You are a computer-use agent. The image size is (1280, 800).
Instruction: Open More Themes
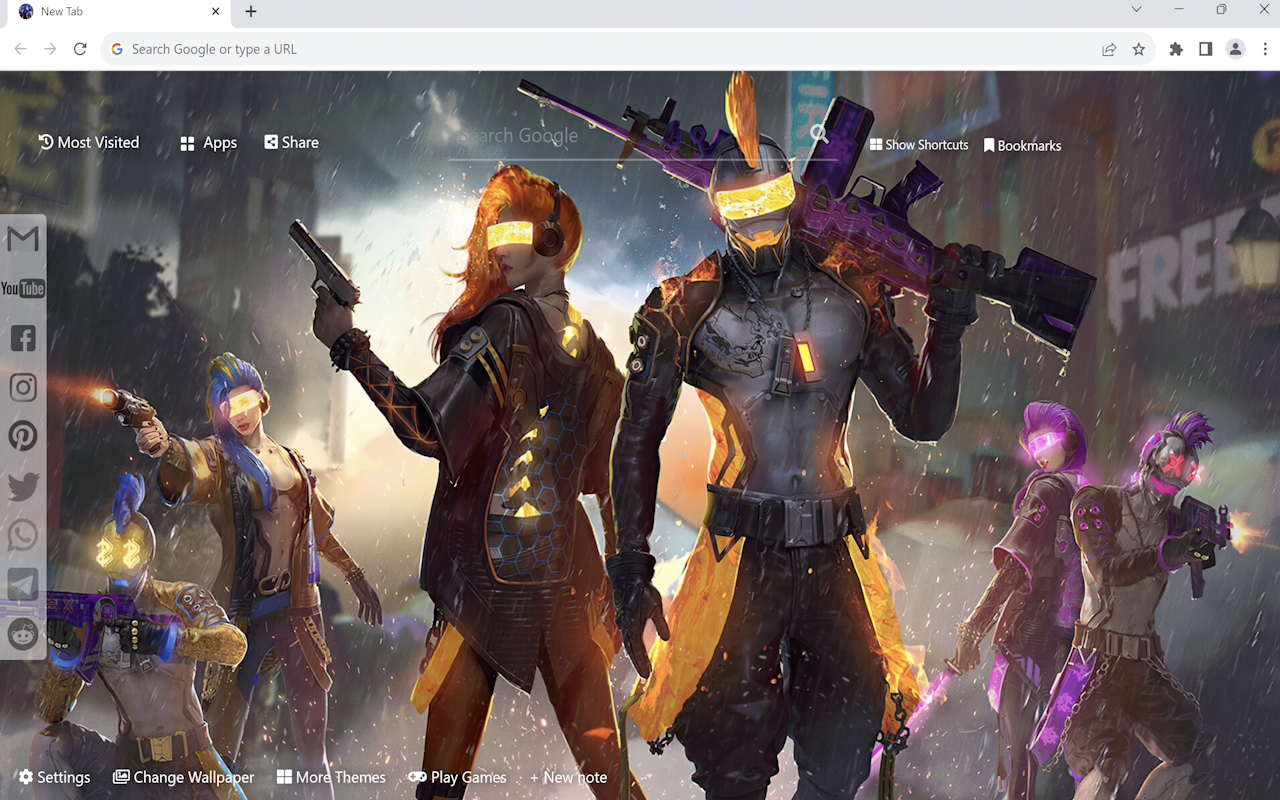point(331,777)
